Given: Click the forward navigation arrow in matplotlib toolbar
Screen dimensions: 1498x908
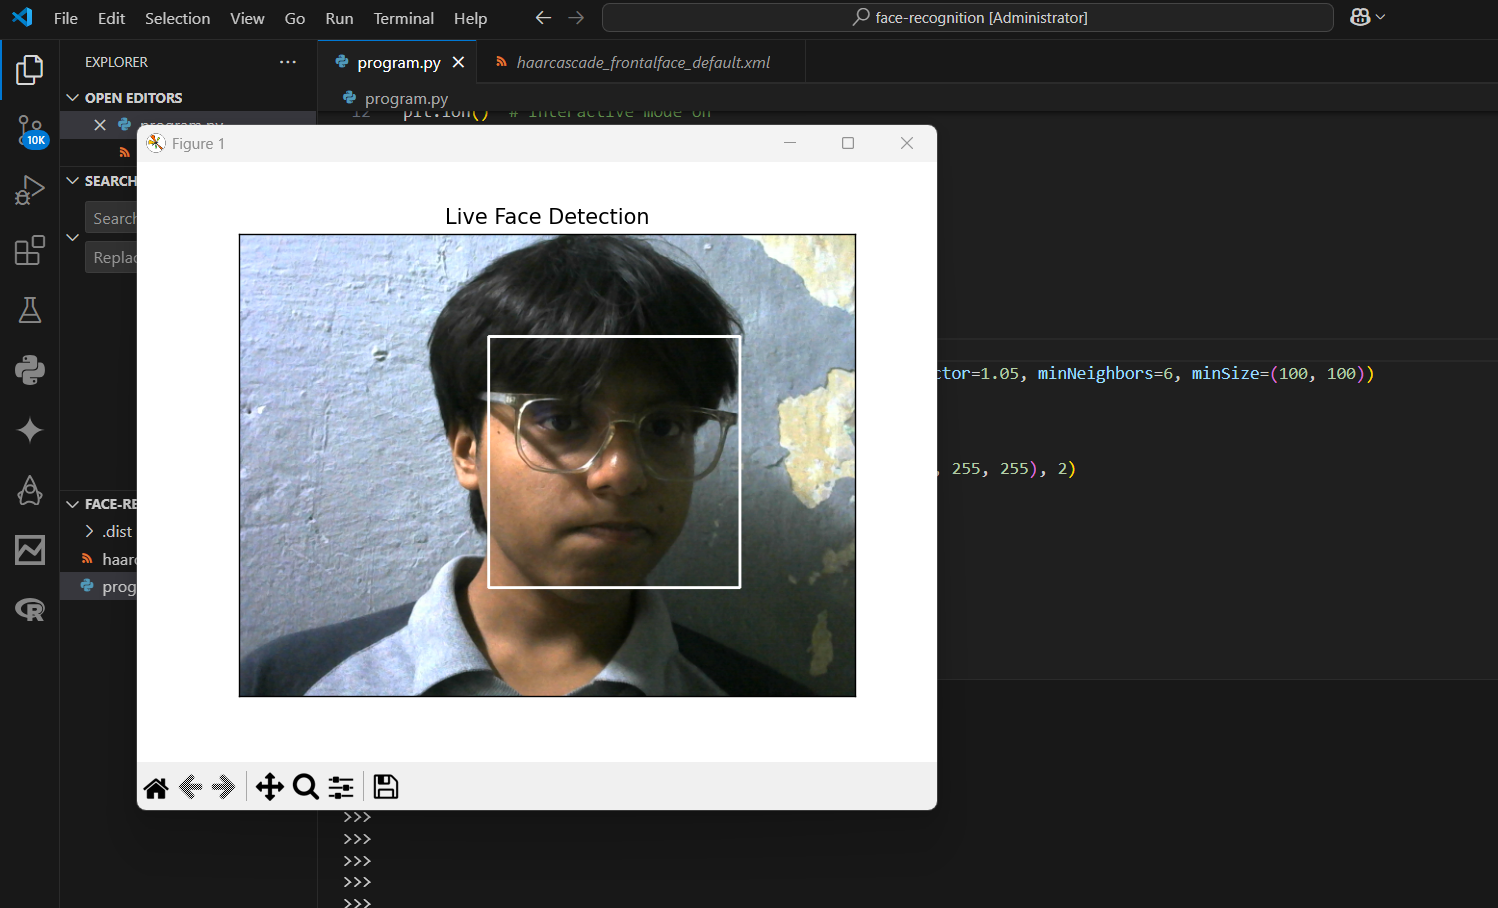Looking at the screenshot, I should coord(222,787).
